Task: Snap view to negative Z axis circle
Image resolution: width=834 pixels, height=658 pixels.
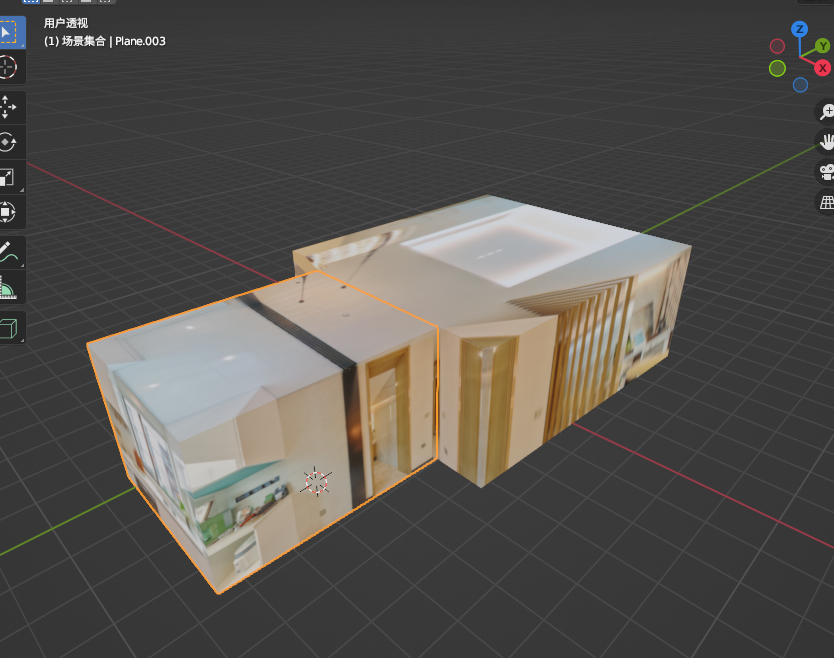Action: [x=800, y=85]
